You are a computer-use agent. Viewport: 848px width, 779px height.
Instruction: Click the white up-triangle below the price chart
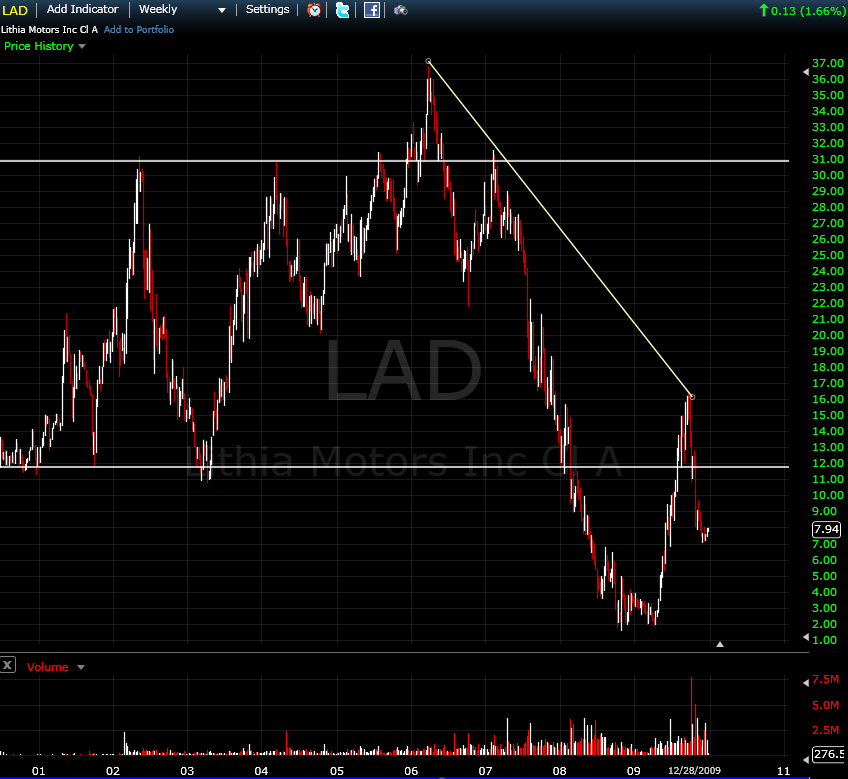[720, 644]
